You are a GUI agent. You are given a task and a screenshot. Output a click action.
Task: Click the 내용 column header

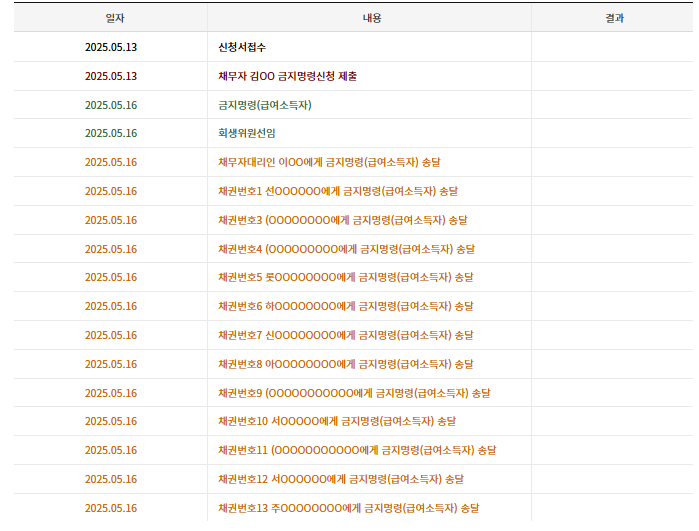pos(370,18)
